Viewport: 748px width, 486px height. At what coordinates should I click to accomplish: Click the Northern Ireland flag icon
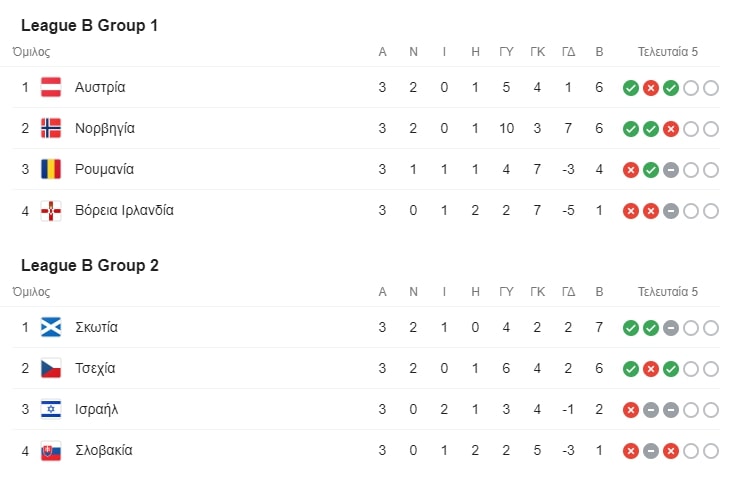pos(51,210)
